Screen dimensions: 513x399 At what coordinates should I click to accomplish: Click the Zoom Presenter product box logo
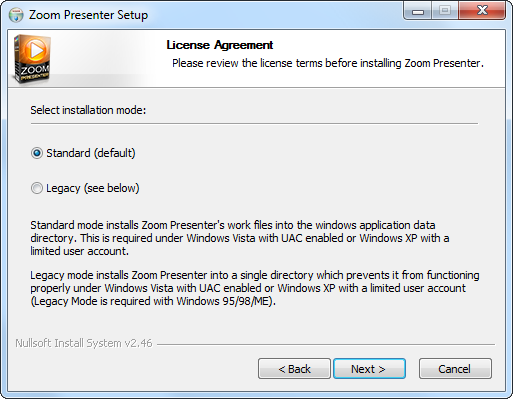click(x=32, y=59)
